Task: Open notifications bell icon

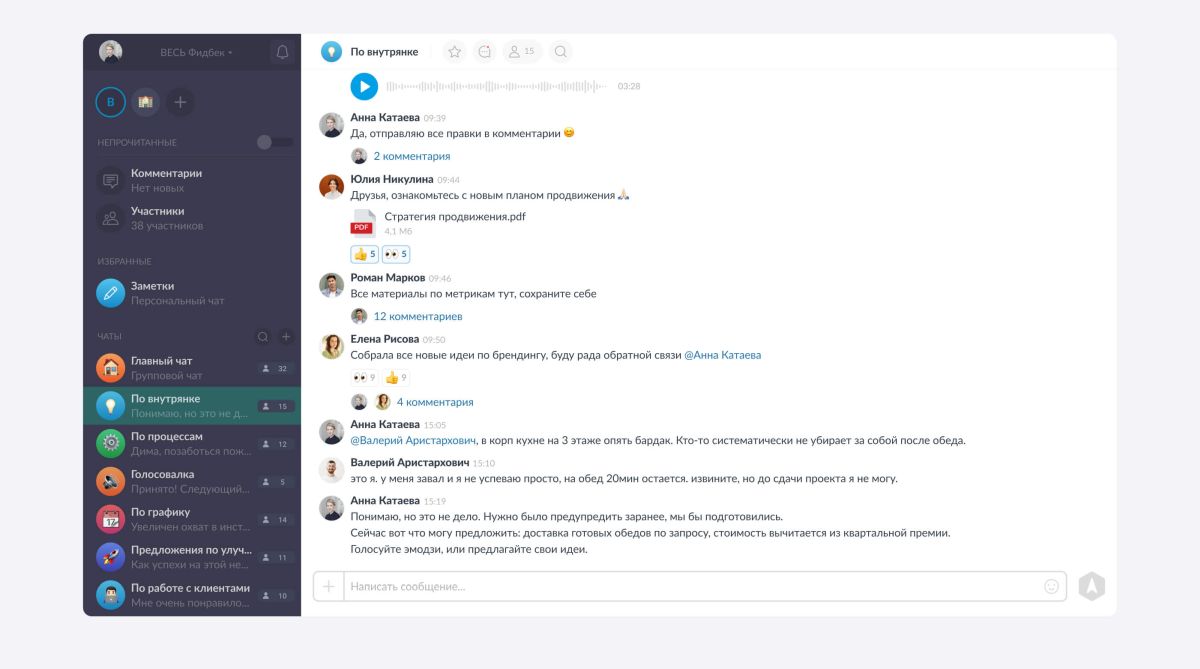Action: (282, 52)
